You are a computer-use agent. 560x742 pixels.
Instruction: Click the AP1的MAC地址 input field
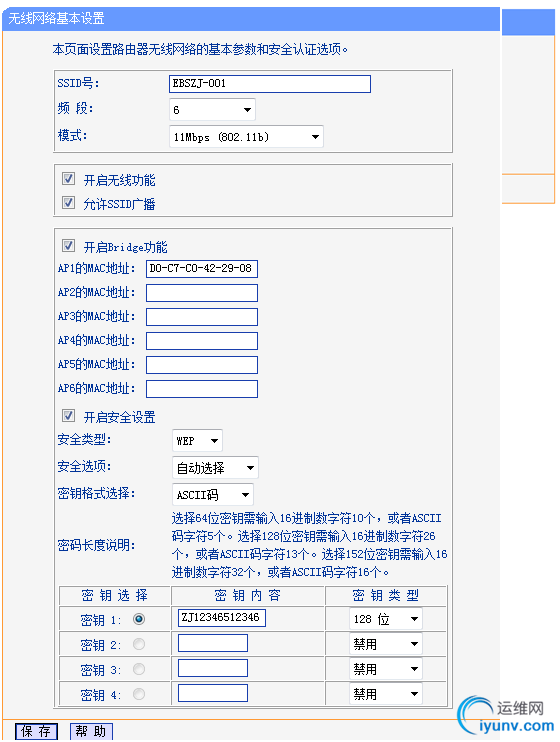202,268
